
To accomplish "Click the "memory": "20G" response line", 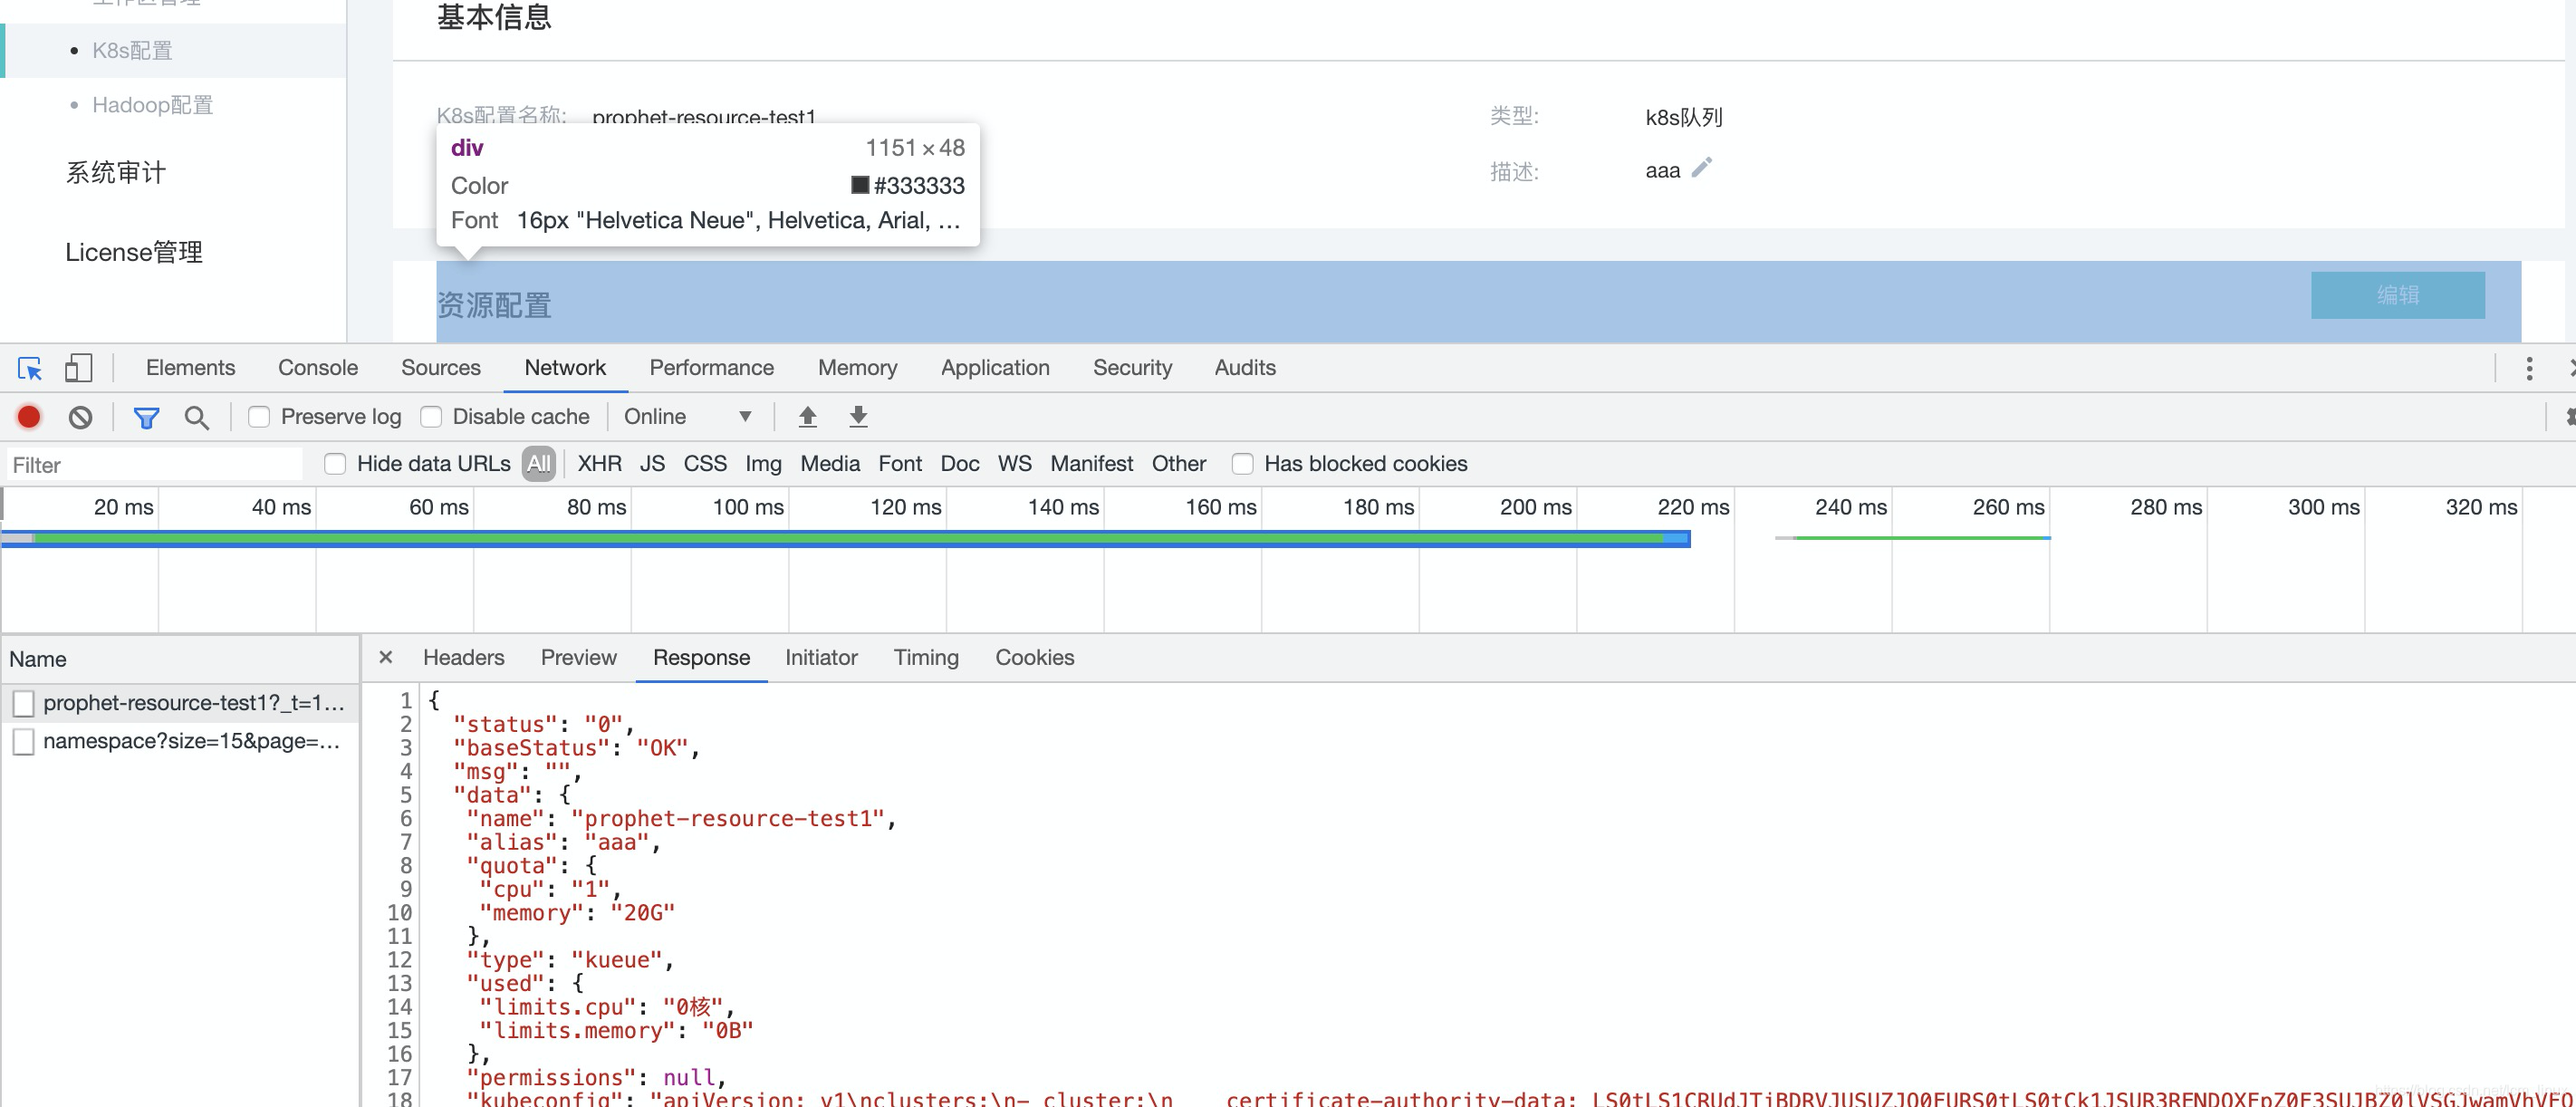I will [x=577, y=913].
